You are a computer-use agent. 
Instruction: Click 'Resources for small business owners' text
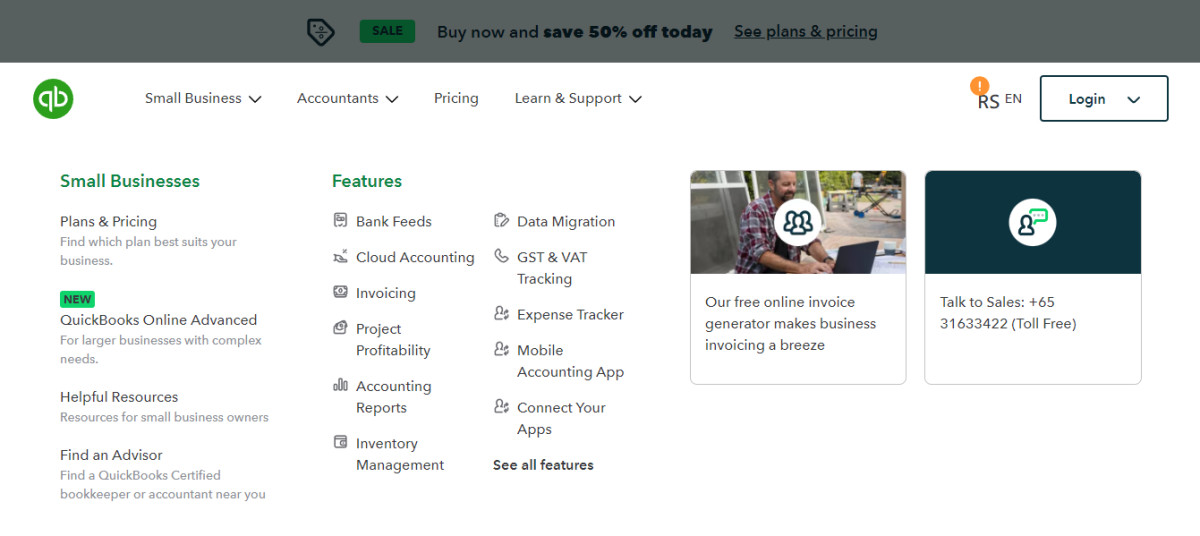point(164,417)
